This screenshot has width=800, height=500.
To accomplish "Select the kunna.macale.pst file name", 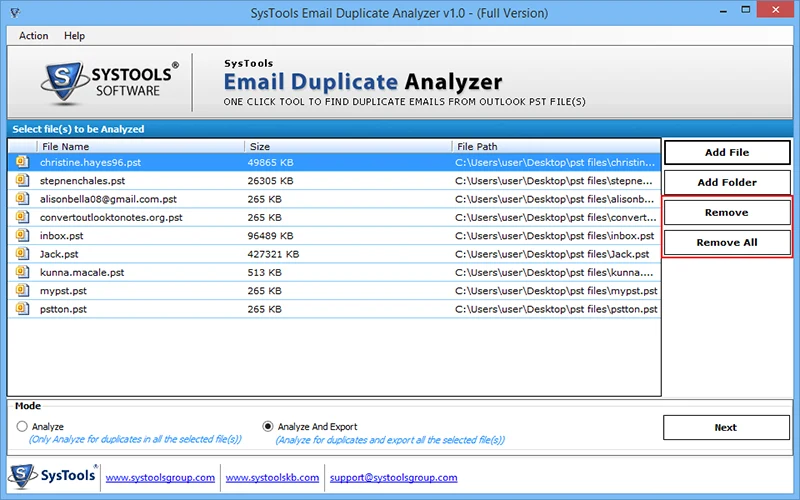I will point(82,273).
